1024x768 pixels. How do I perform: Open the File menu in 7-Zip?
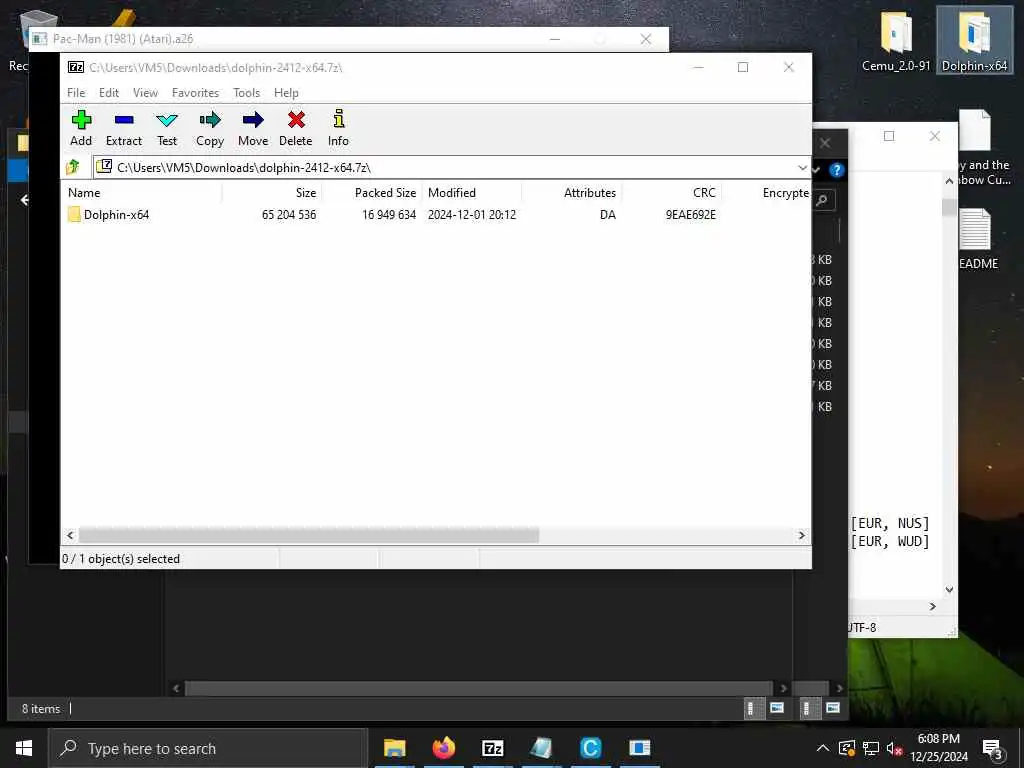(x=76, y=93)
